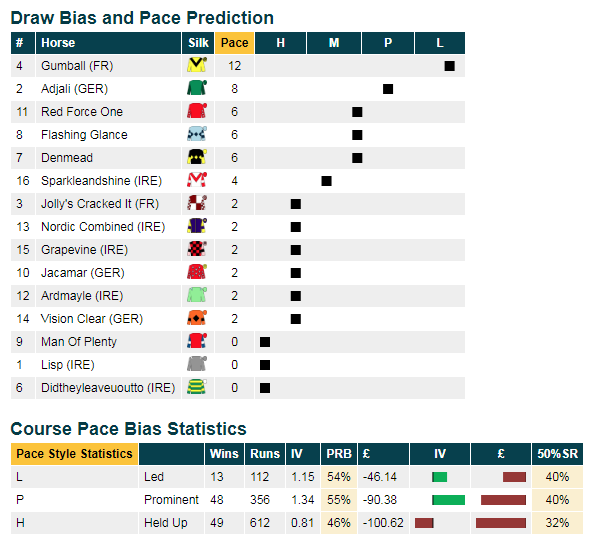Click Didtheyleaveuoutto's striped green silk icon
Screen dimensions: 606x542
point(197,387)
